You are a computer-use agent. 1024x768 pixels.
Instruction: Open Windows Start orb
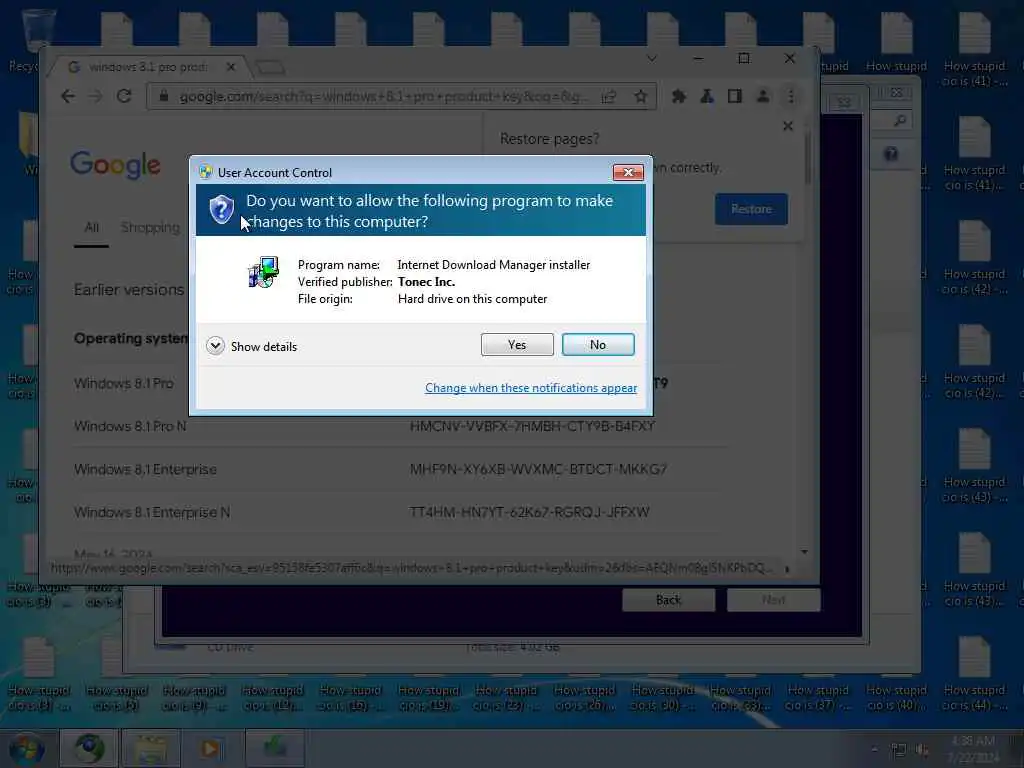pyautogui.click(x=27, y=750)
